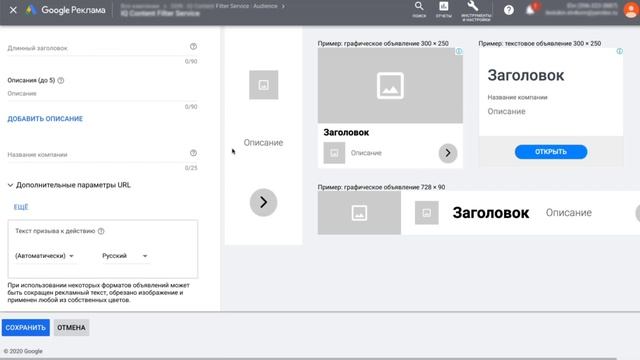
Task: Click the ЕЩЁ link
Action: click(21, 207)
